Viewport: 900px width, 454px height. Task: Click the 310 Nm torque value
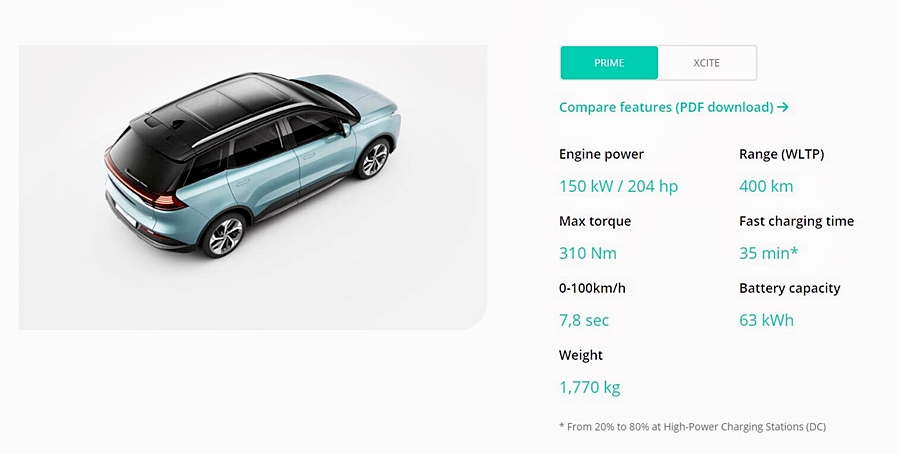coord(588,253)
